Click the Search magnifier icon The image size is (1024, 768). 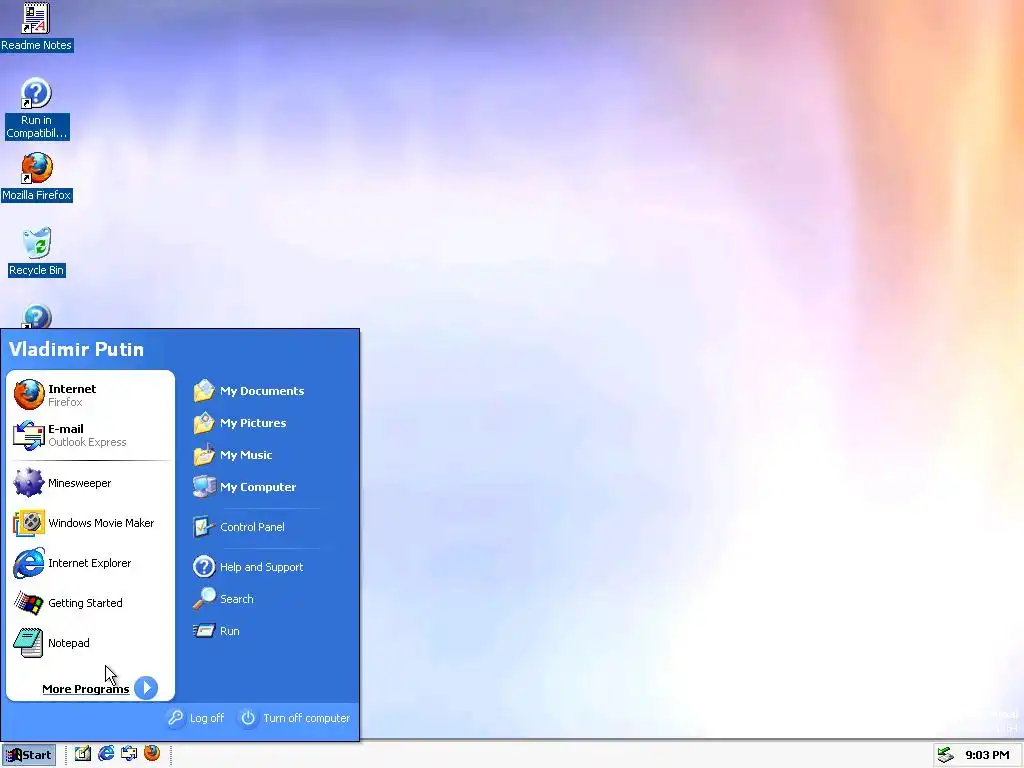tap(204, 598)
